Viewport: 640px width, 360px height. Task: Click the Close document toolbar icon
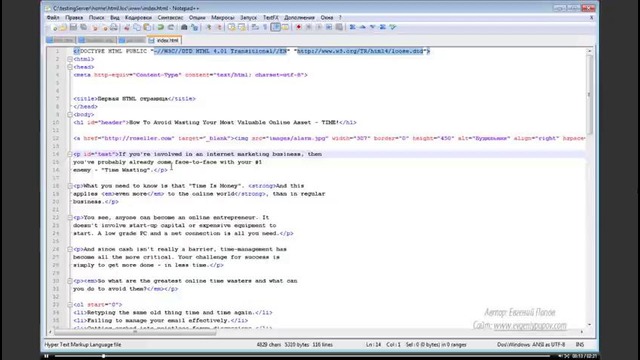click(95, 27)
